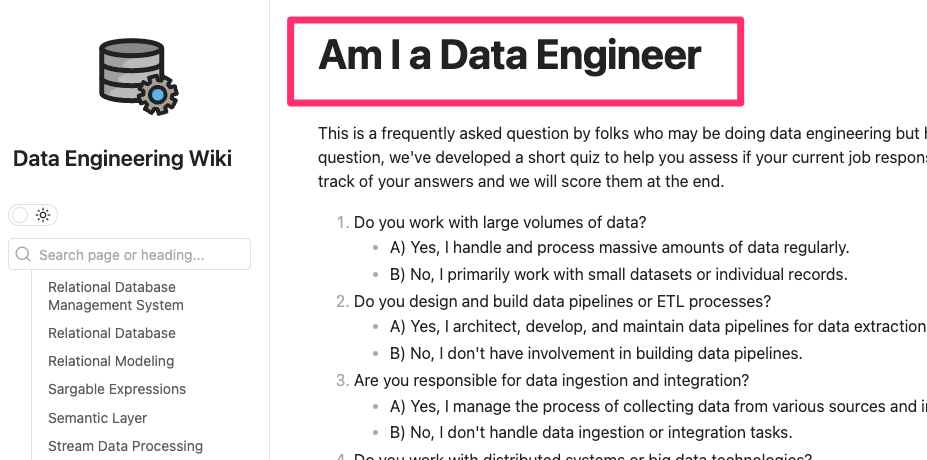Click answer B about no pipeline involvement
This screenshot has width=927, height=460.
(596, 354)
